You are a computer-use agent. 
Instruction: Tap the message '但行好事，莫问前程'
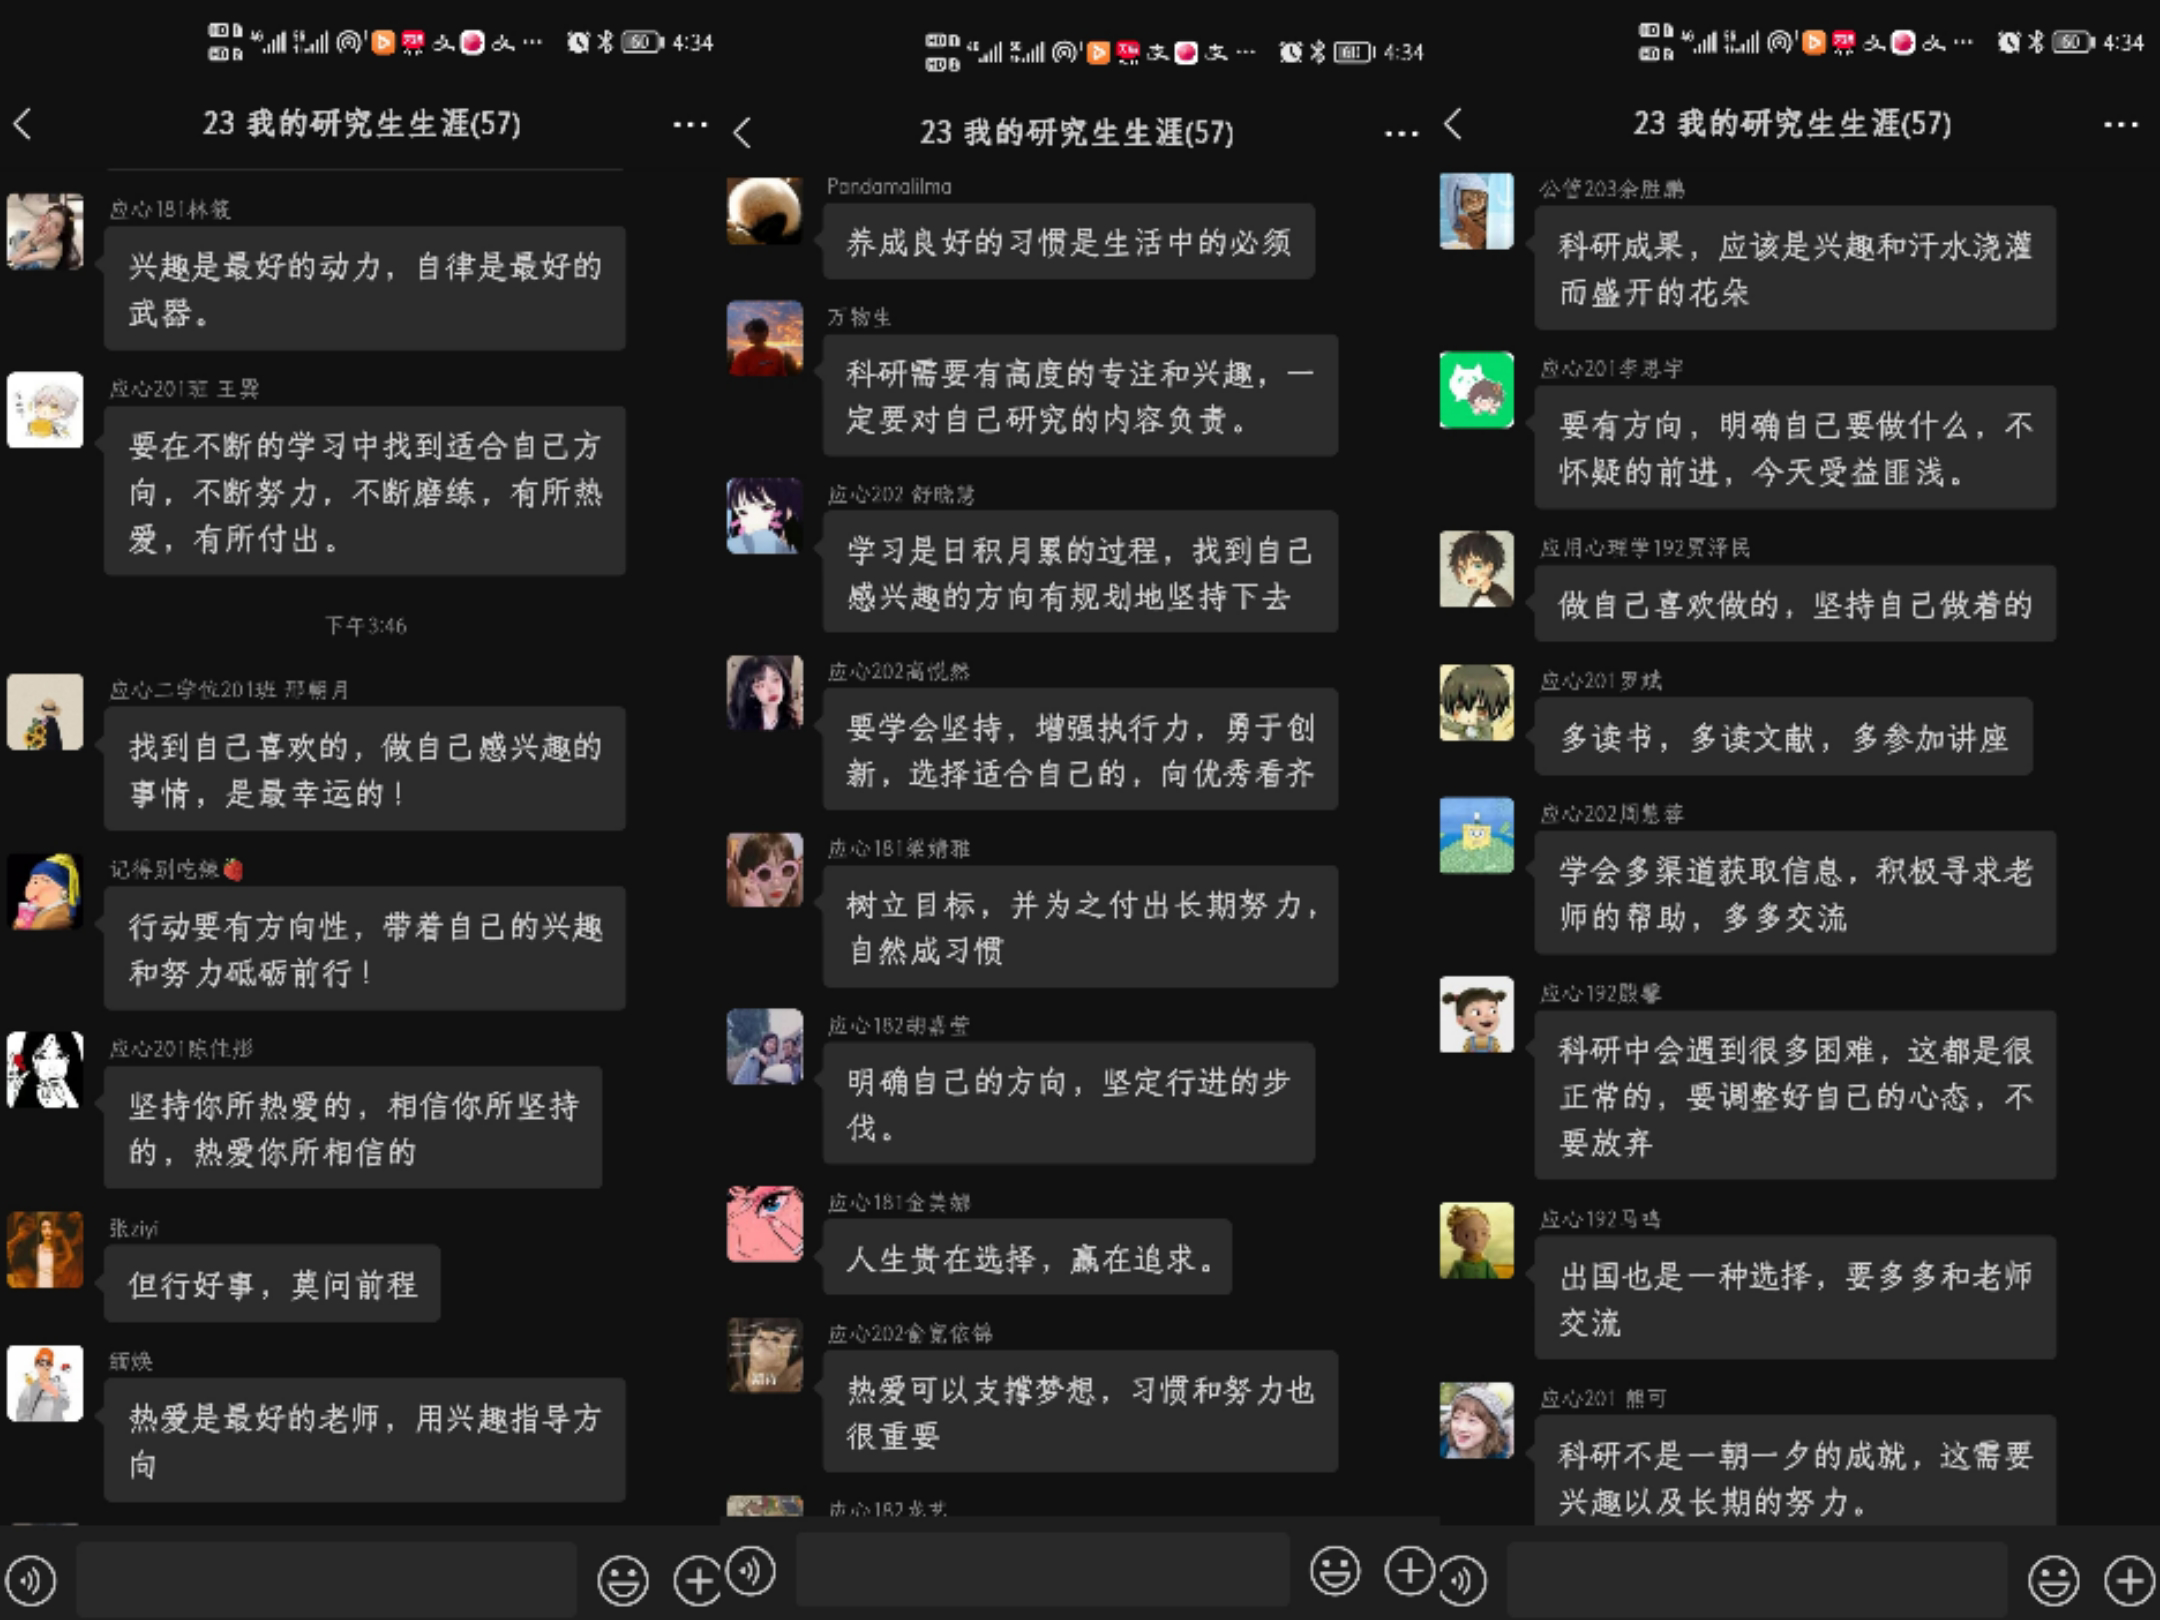coord(272,1284)
